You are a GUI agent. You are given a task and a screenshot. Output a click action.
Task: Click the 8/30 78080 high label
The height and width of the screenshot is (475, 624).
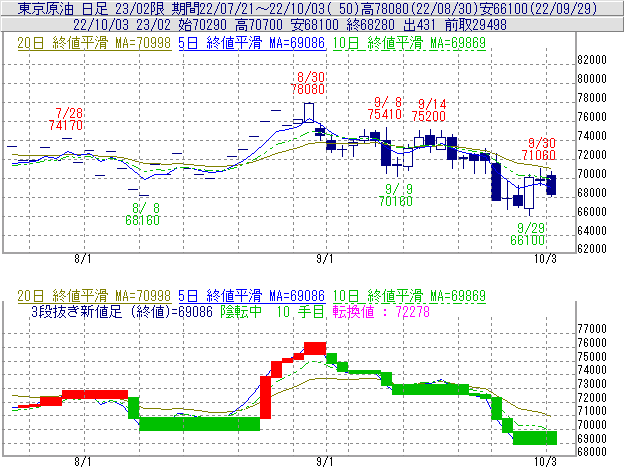pyautogui.click(x=308, y=83)
